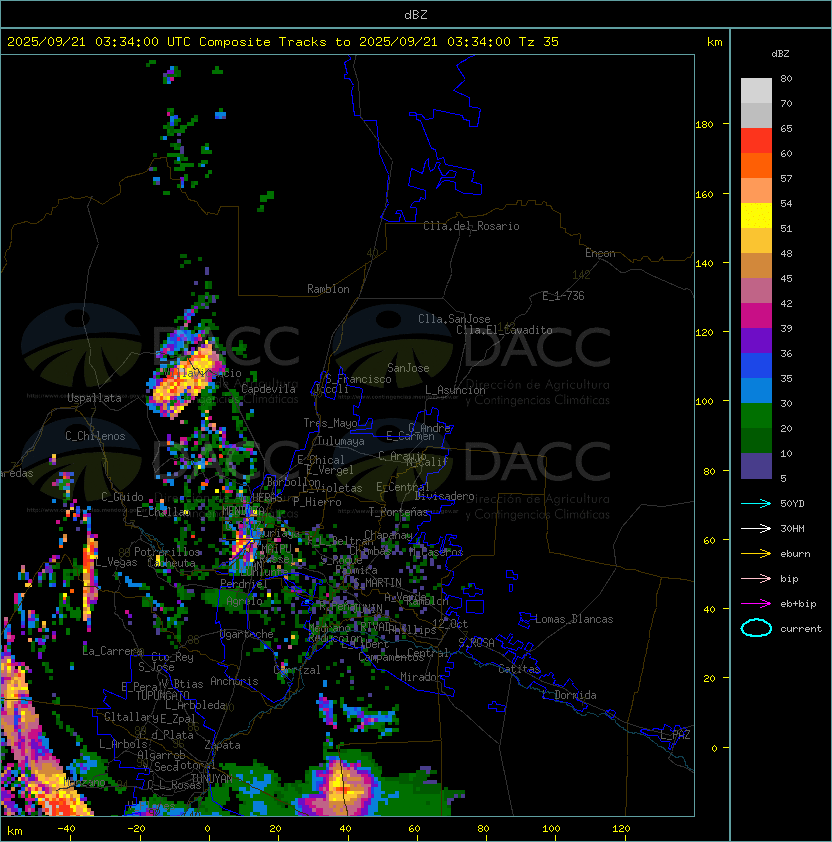Pick the bright yellow swatch between 54 and 51
This screenshot has width=832, height=842.
756,216
